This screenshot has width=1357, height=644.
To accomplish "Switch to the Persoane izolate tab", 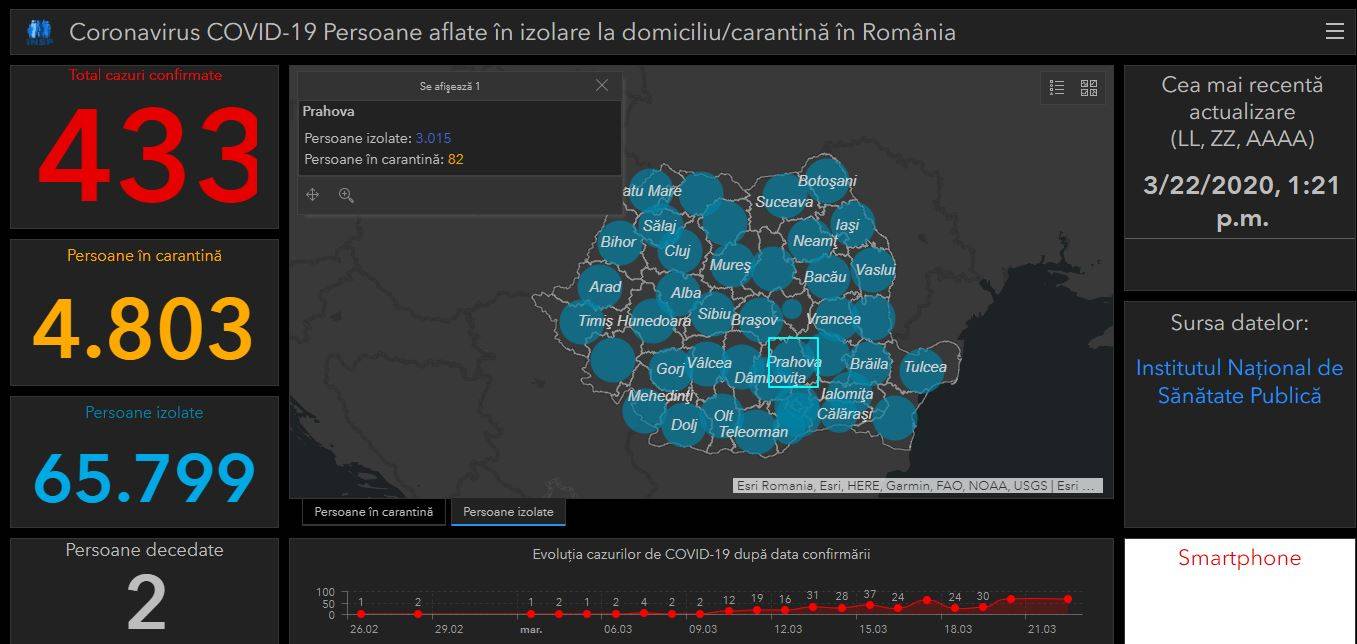I will pyautogui.click(x=509, y=511).
